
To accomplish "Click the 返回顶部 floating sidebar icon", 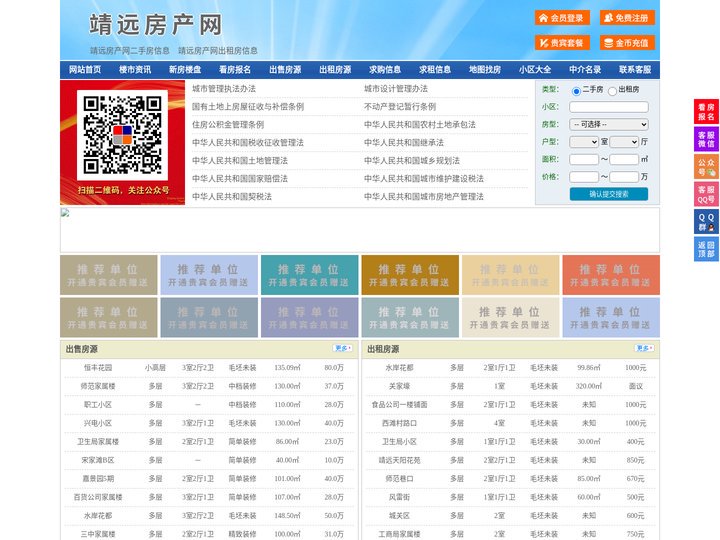I will coord(706,249).
